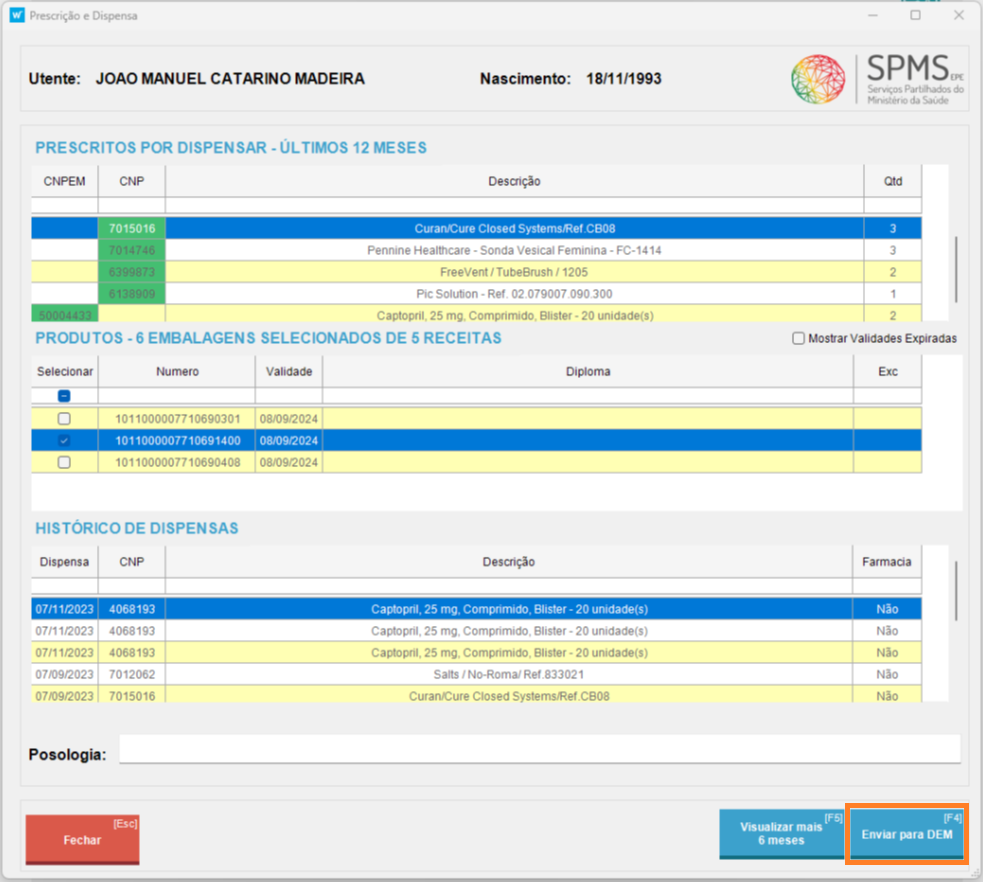Click the Farmacia column header

(x=886, y=562)
